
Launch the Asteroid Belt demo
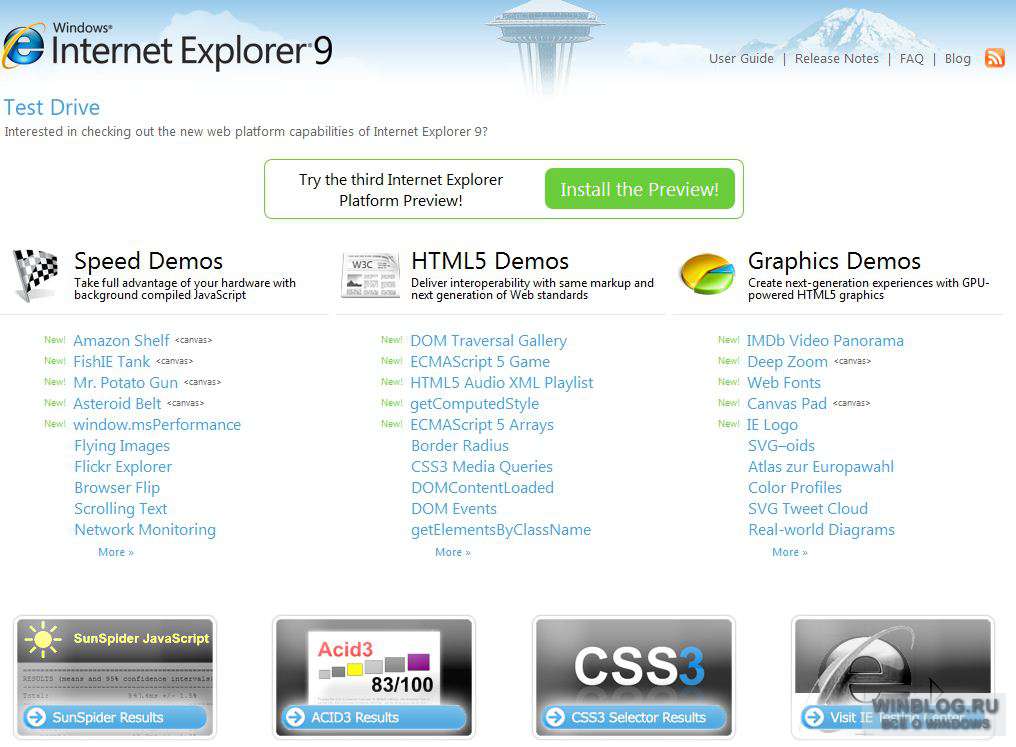117,404
